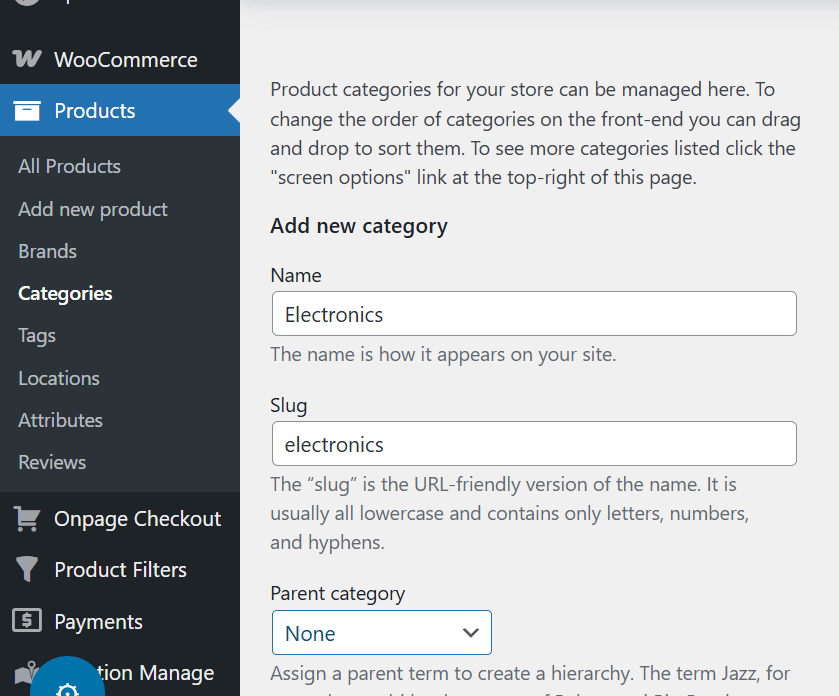Viewport: 839px width, 696px height.
Task: View product Reviews
Action: (x=51, y=462)
